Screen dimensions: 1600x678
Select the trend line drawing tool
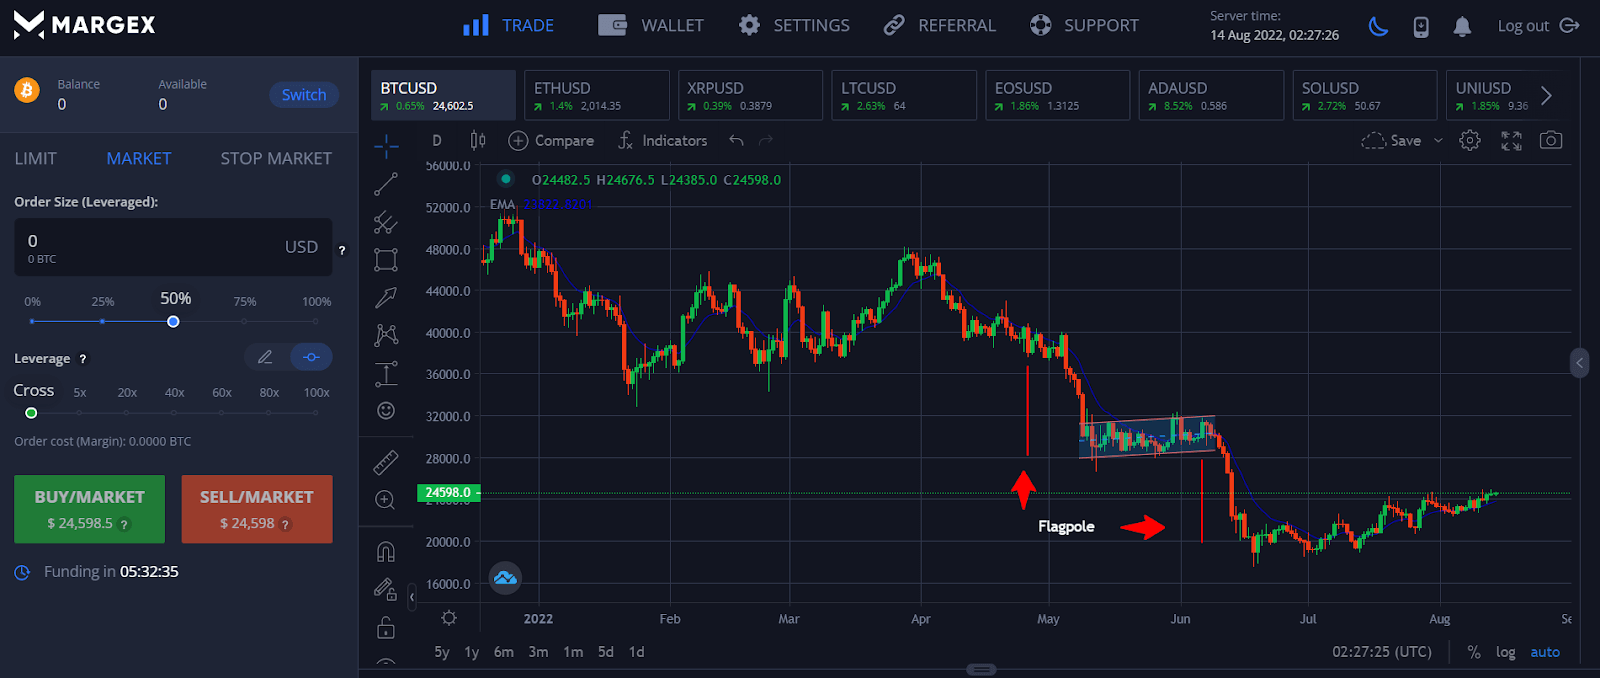[x=386, y=185]
